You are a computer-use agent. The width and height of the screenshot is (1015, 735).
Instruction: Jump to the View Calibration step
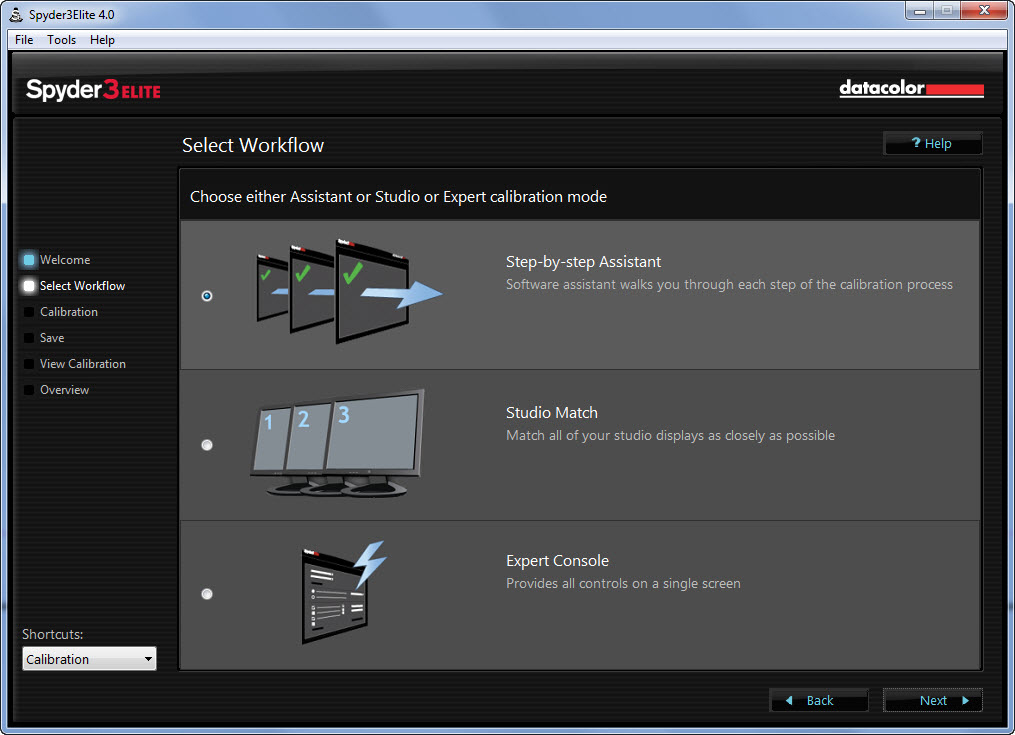[82, 364]
